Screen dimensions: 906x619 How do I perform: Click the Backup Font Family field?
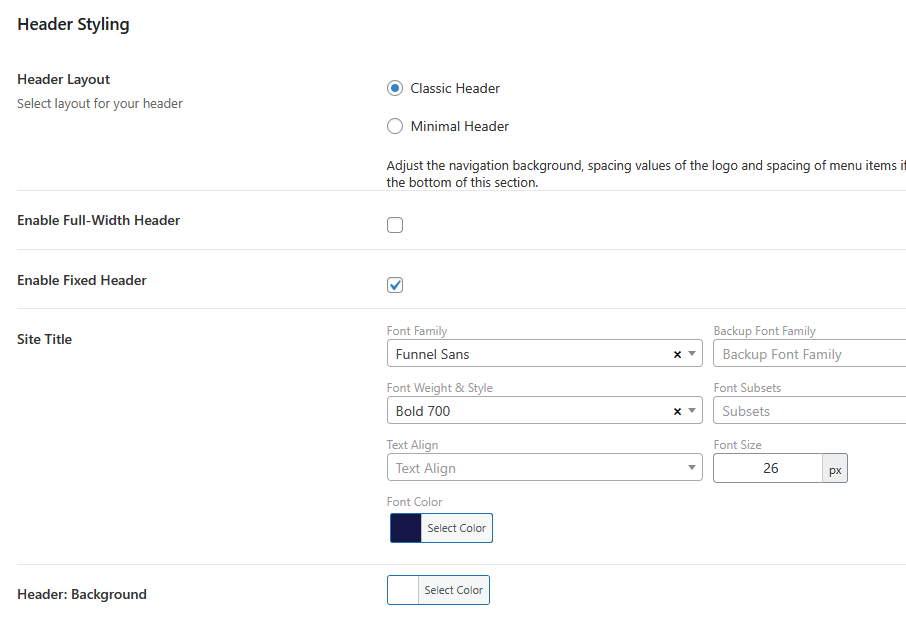[x=810, y=354]
